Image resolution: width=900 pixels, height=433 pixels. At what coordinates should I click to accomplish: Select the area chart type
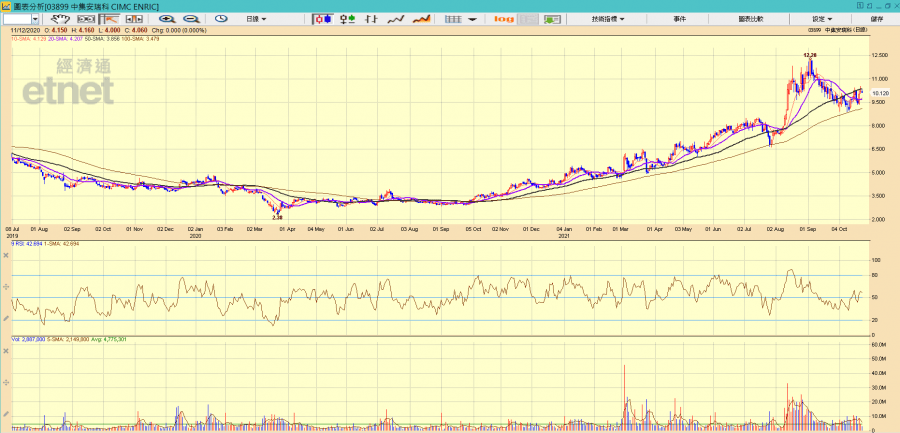(421, 19)
